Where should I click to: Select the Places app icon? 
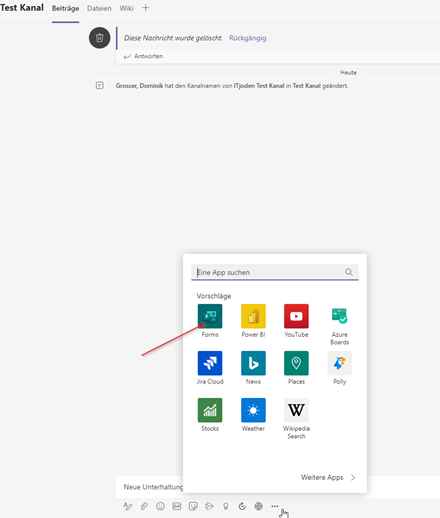click(296, 363)
